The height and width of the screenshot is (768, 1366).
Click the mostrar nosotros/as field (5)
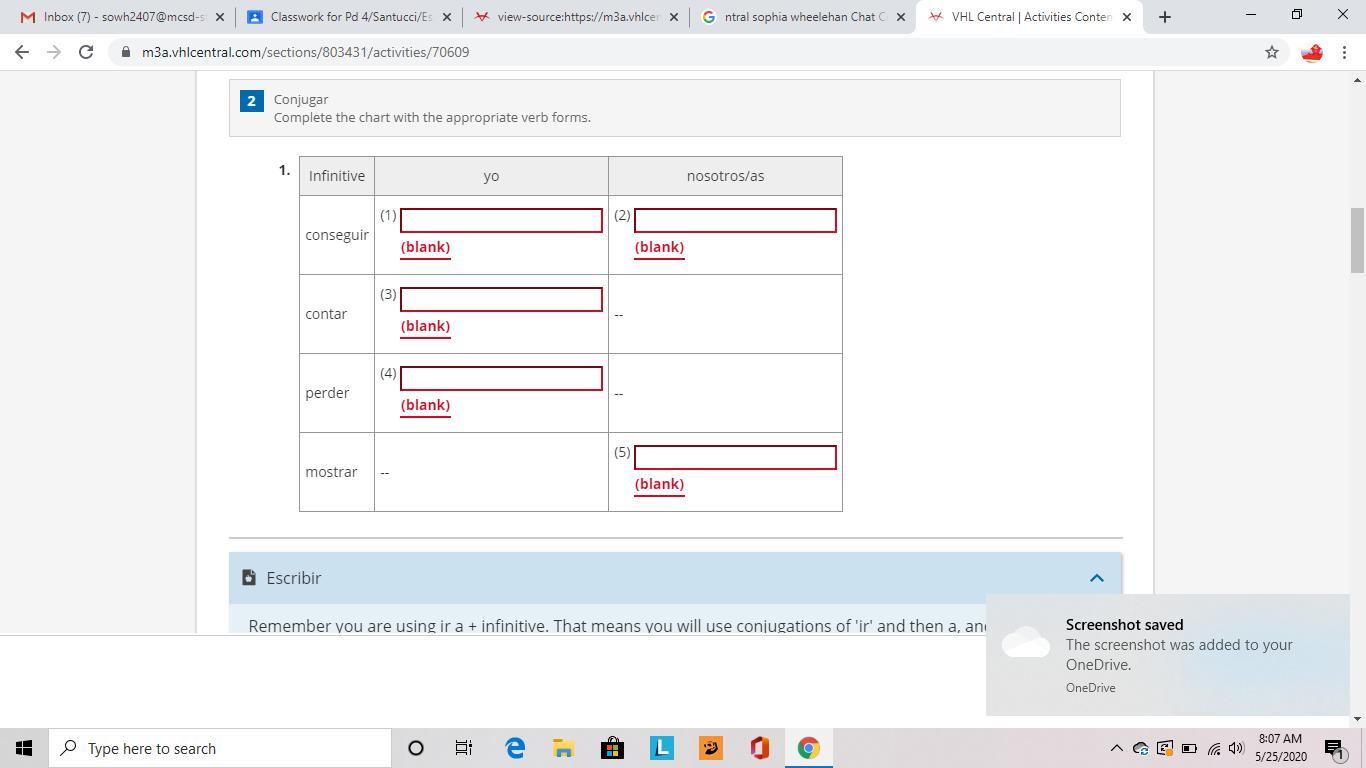[x=735, y=457]
